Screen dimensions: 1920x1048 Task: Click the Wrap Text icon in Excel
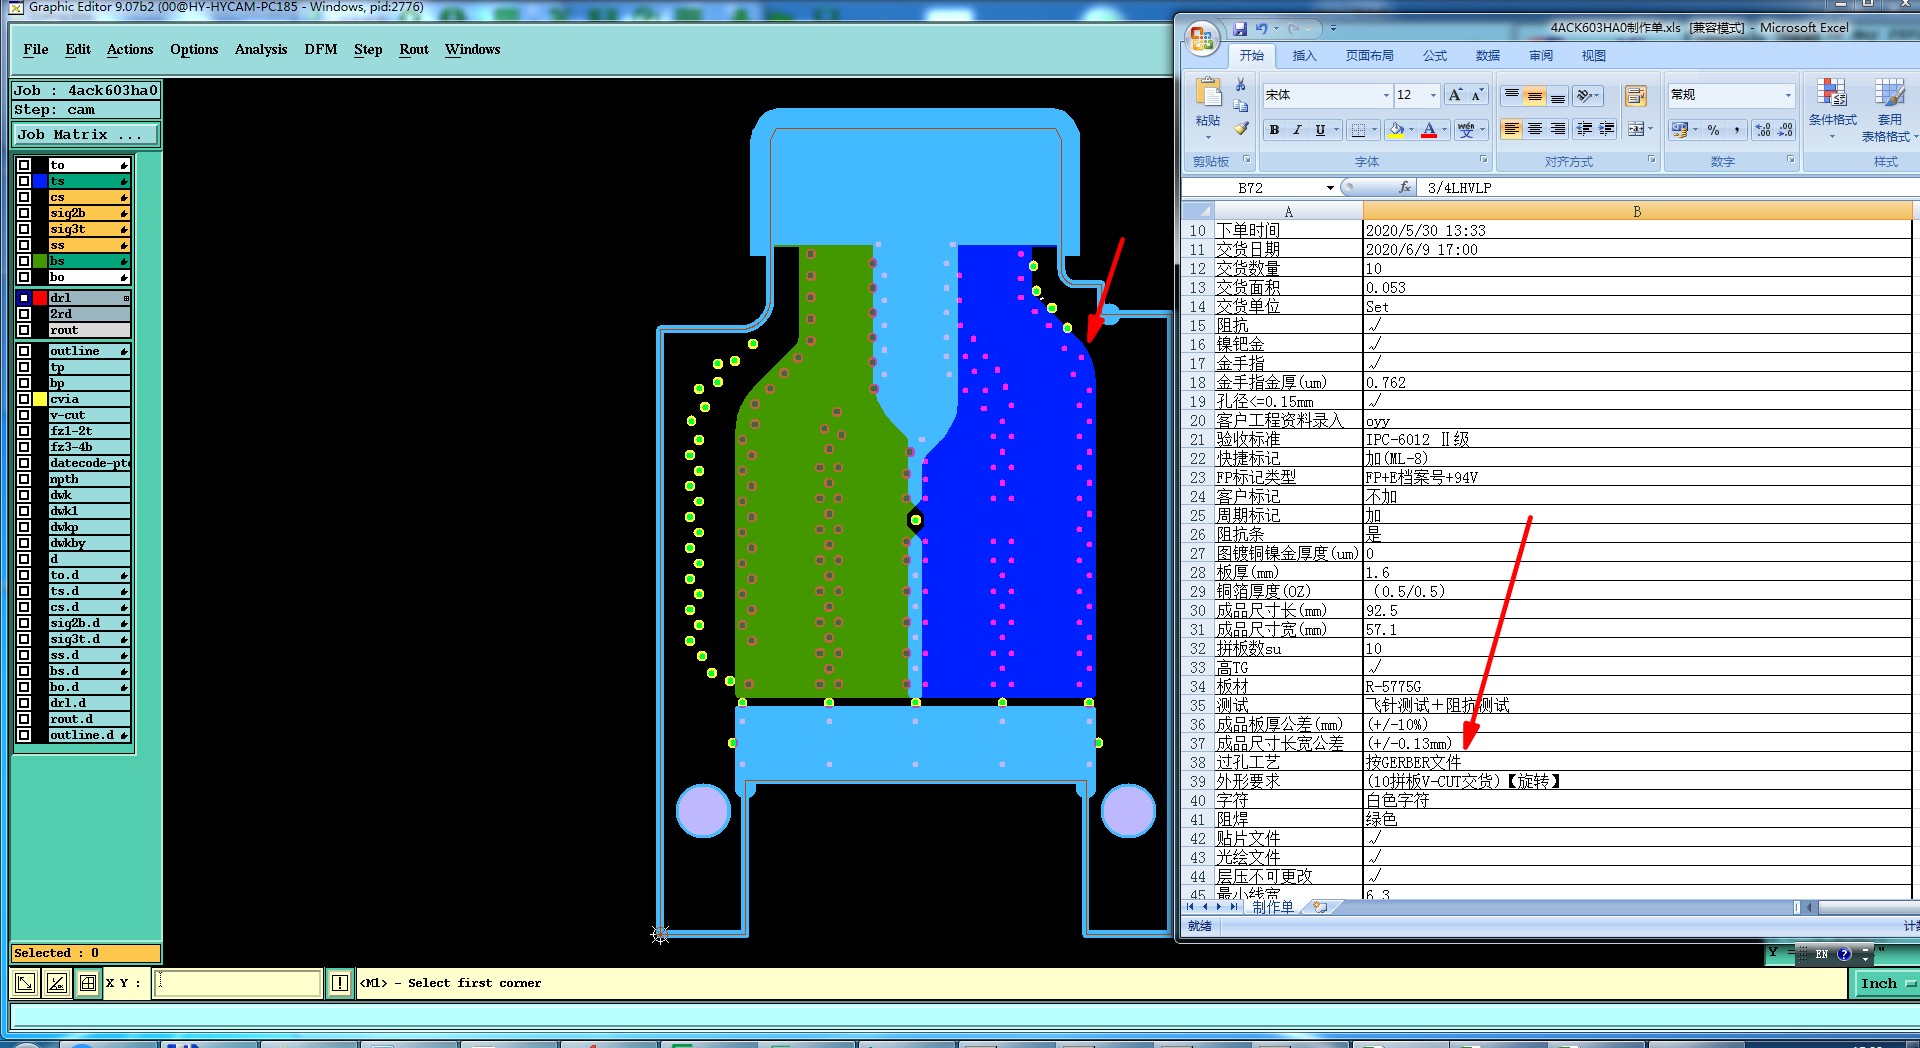tap(1636, 96)
